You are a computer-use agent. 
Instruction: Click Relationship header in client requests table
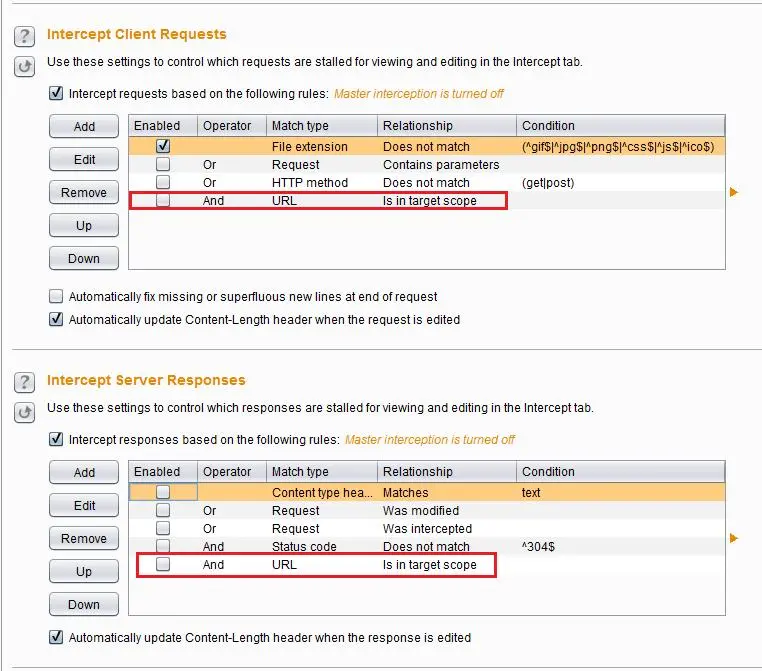[447, 126]
